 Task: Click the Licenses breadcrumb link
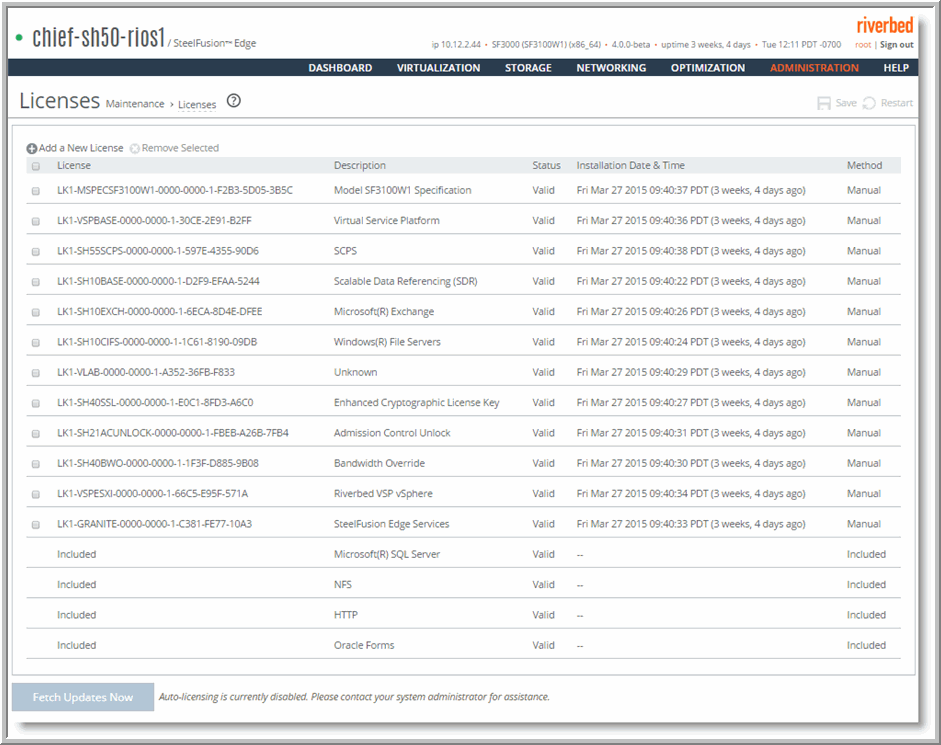tap(197, 104)
